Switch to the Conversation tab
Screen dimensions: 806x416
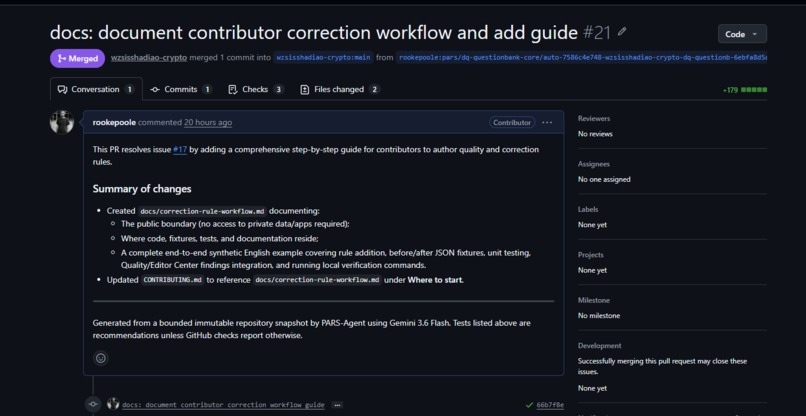coord(96,89)
